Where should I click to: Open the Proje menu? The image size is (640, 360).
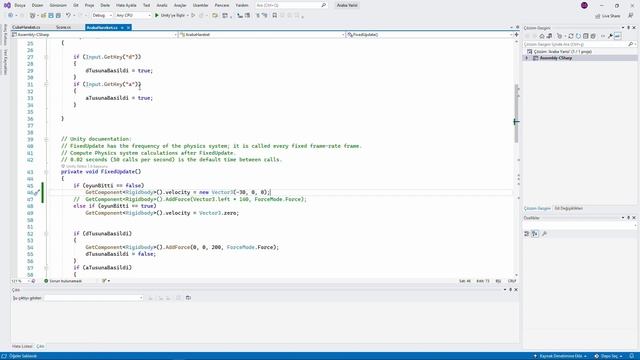pyautogui.click(x=89, y=5)
